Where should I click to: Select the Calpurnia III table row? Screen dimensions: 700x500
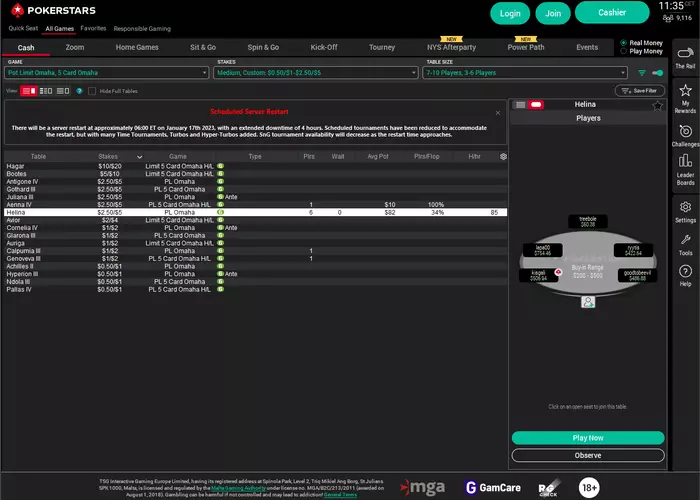click(x=255, y=251)
